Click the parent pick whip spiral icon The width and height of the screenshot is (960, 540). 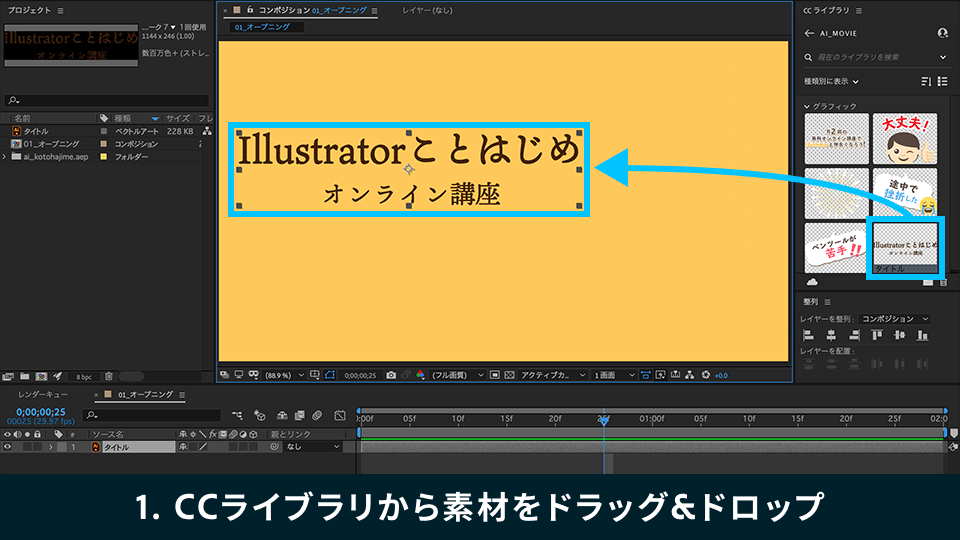pyautogui.click(x=274, y=447)
